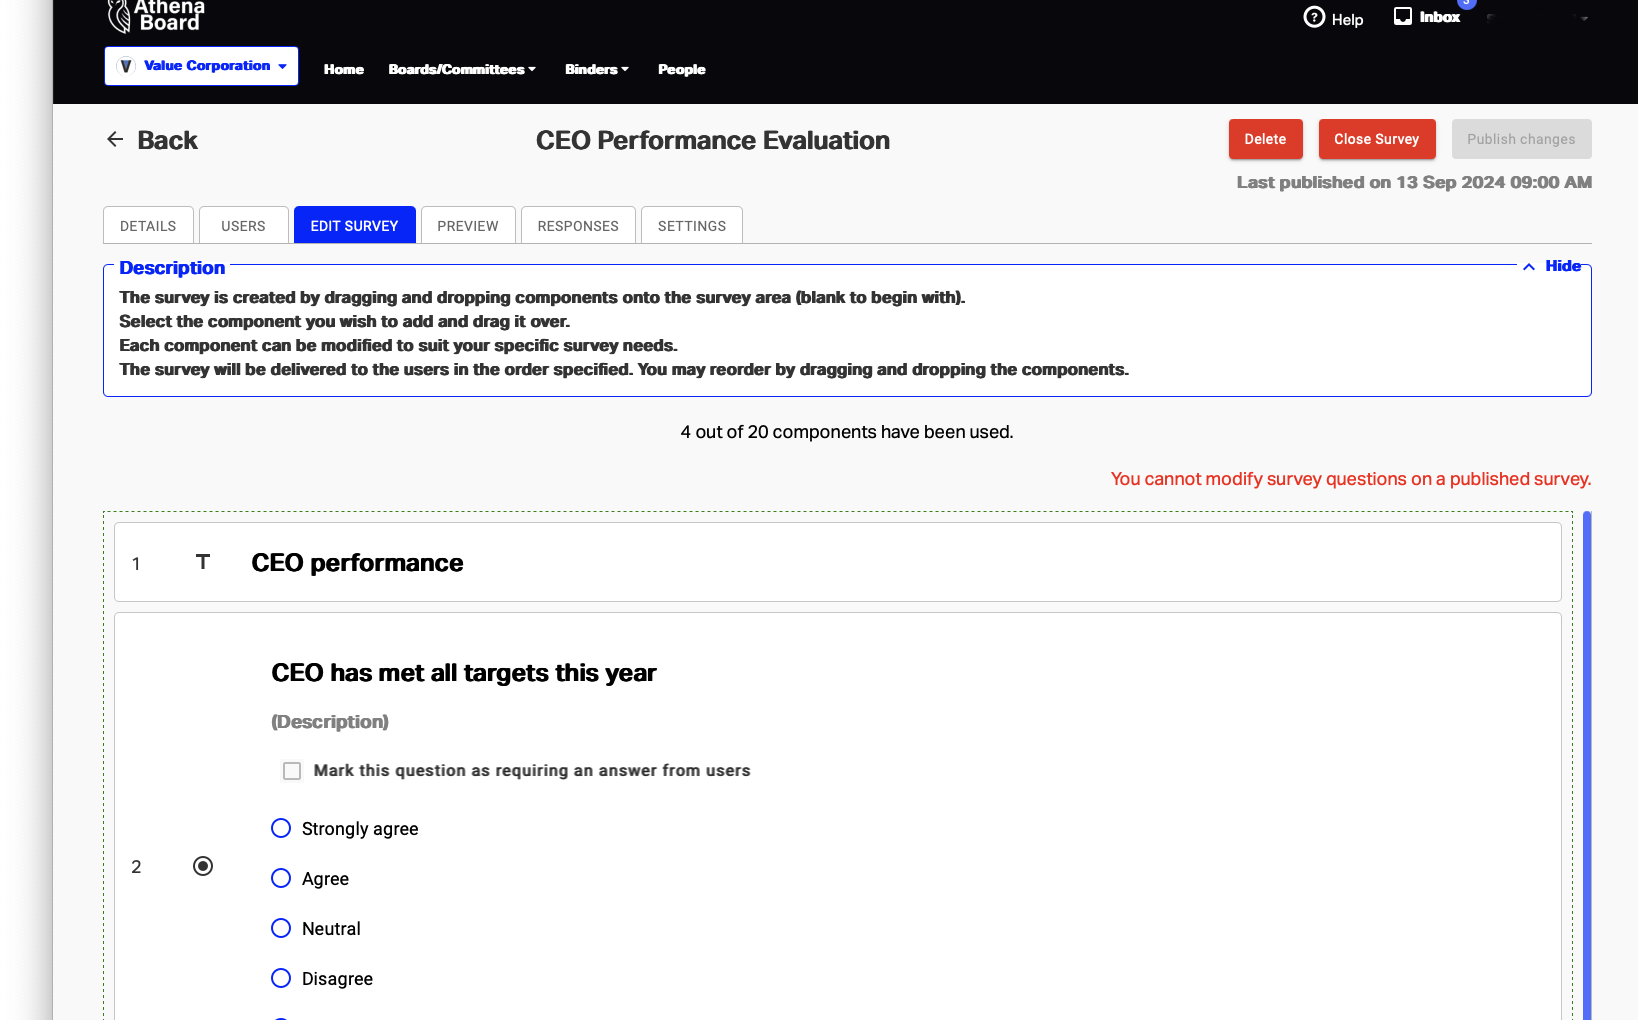Click the CEO has met all targets question
This screenshot has height=1020, width=1638.
pos(464,673)
